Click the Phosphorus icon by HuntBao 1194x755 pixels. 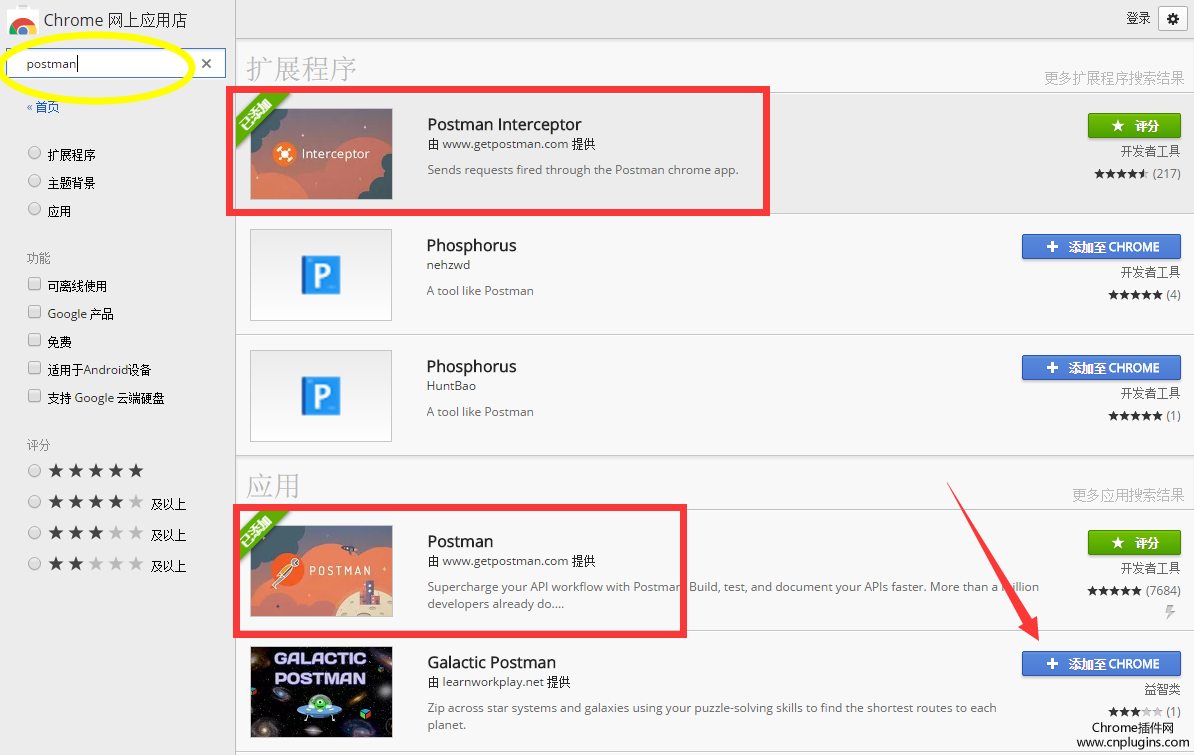[x=321, y=396]
